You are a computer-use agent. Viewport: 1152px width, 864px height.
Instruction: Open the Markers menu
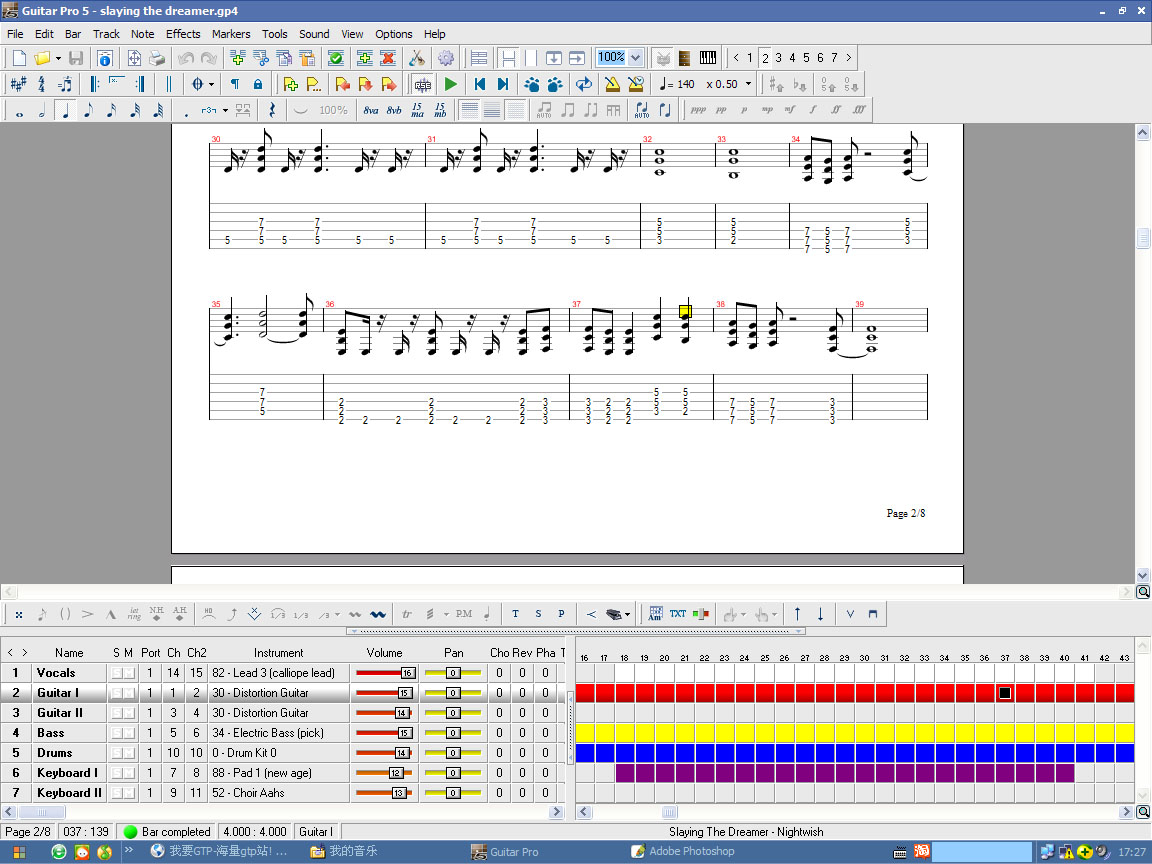(231, 34)
